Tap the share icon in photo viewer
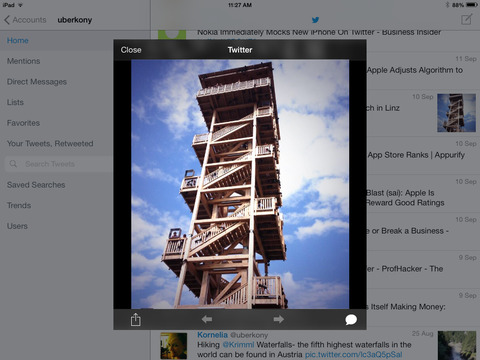480x360 pixels. click(x=135, y=319)
